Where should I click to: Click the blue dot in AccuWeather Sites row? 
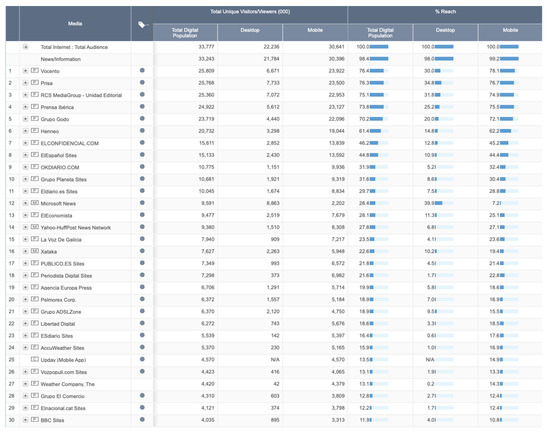(x=142, y=347)
